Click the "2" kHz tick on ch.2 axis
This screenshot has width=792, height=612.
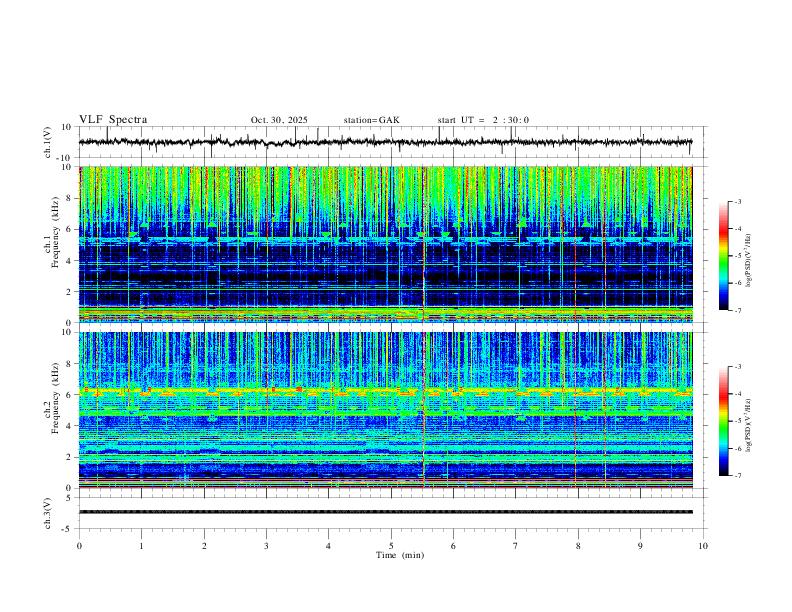pos(70,457)
